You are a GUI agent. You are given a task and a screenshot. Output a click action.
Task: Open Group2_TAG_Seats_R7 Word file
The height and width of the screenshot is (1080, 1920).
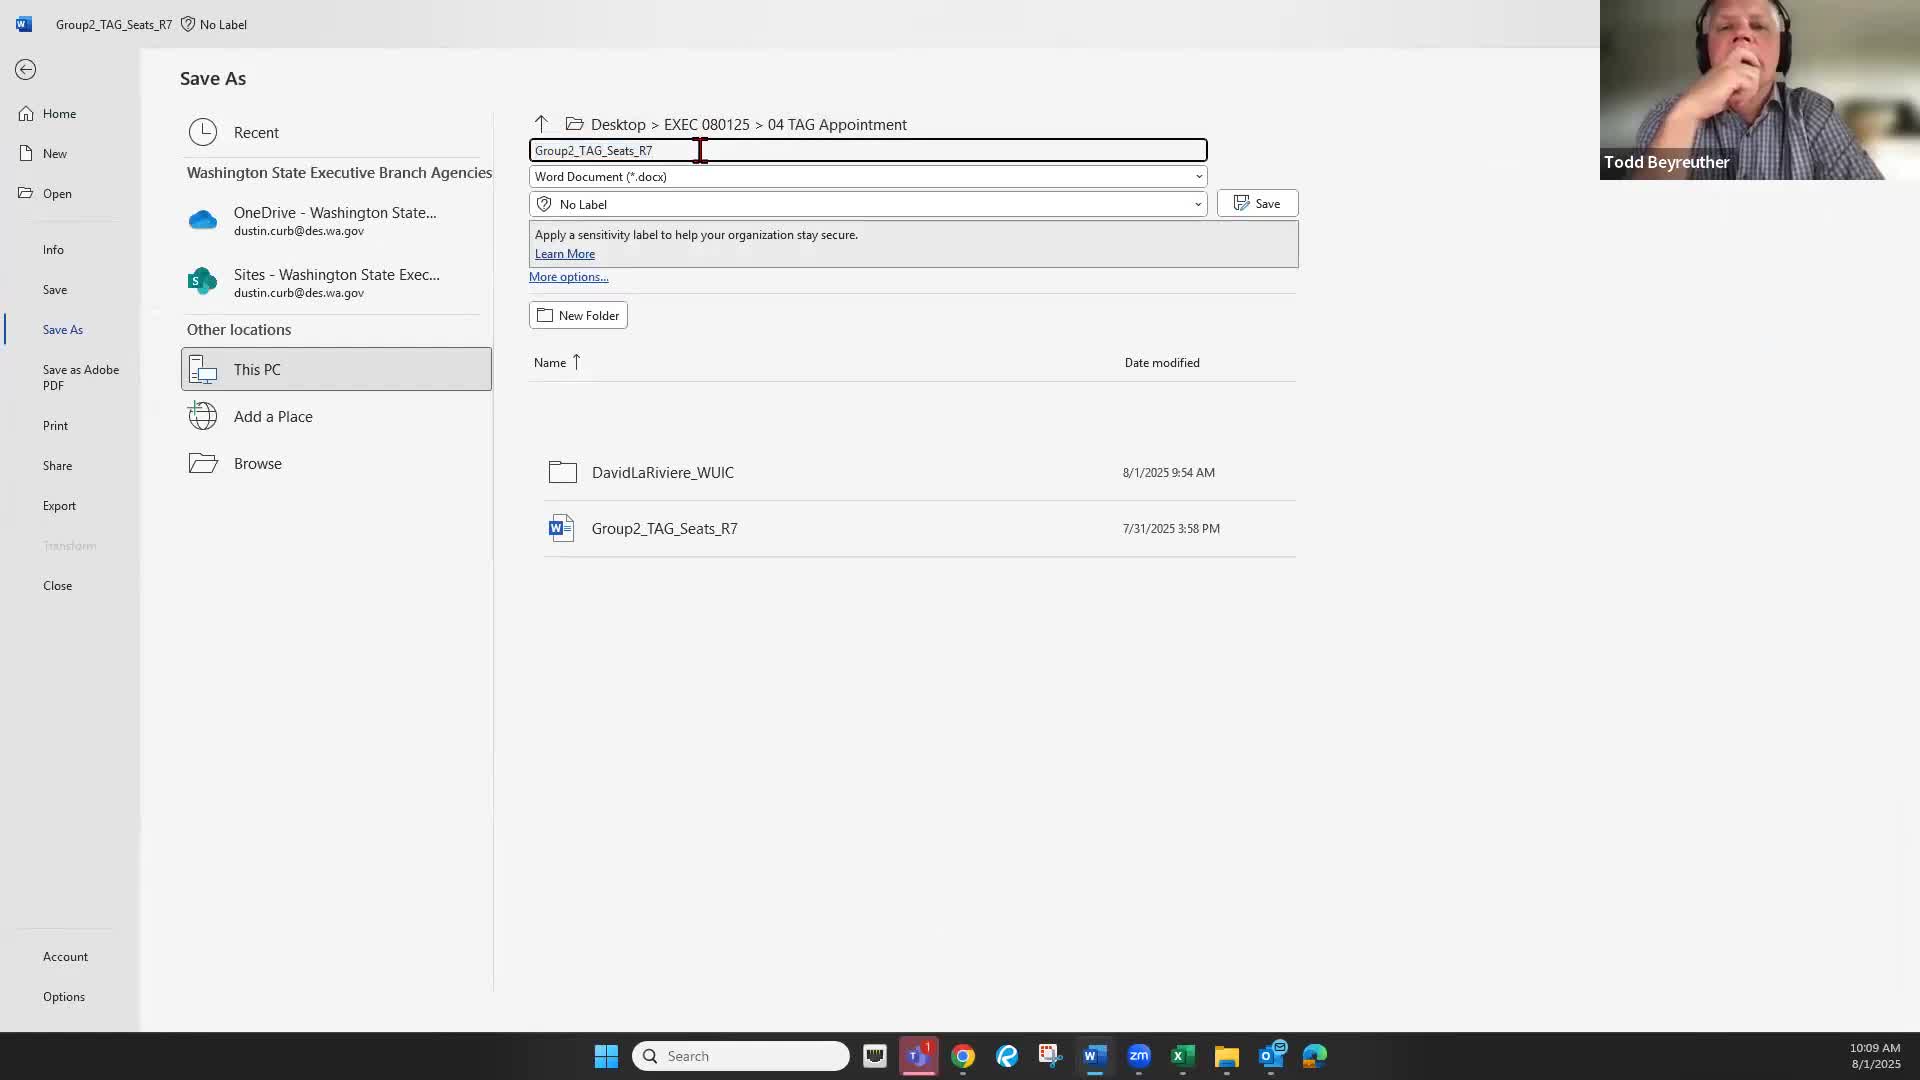[x=664, y=528]
